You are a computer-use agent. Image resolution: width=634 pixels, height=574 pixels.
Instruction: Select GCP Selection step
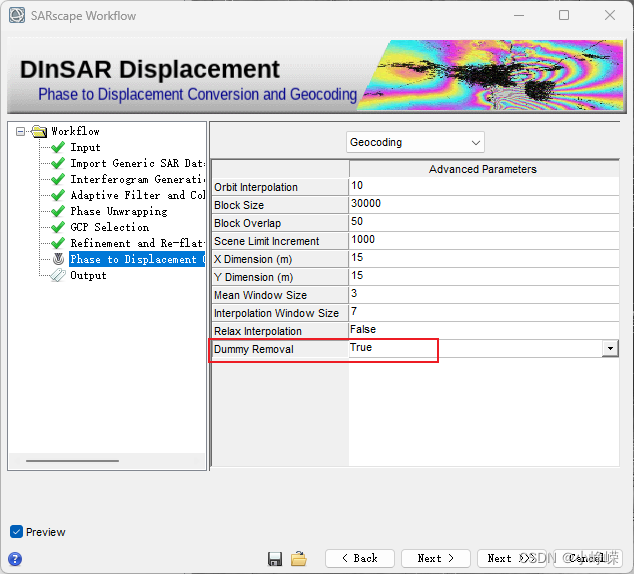click(x=110, y=227)
